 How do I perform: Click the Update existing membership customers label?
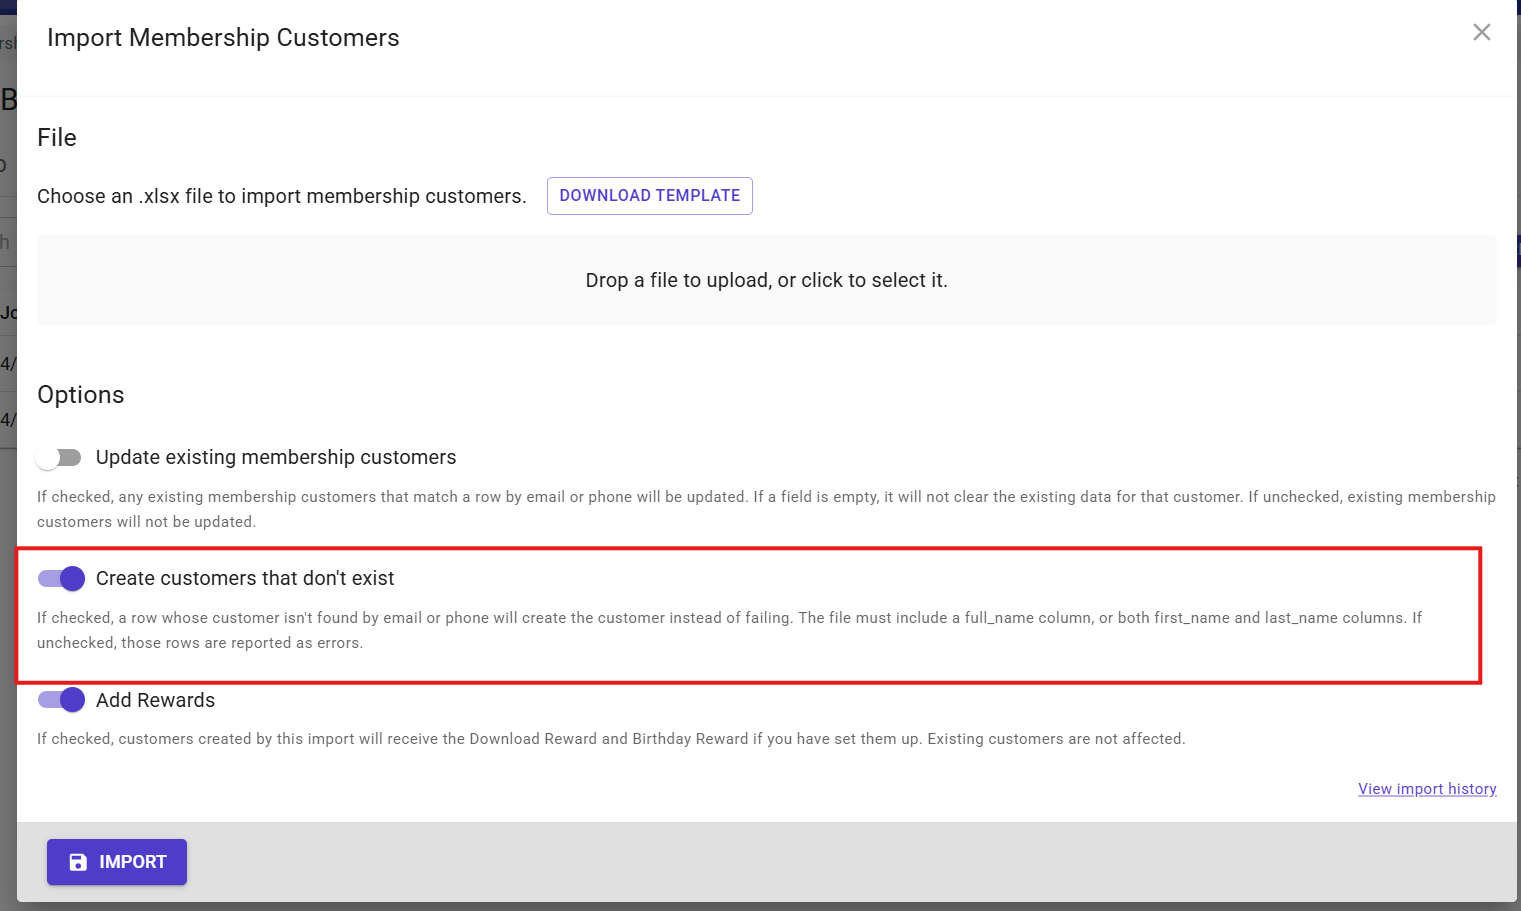pyautogui.click(x=276, y=457)
